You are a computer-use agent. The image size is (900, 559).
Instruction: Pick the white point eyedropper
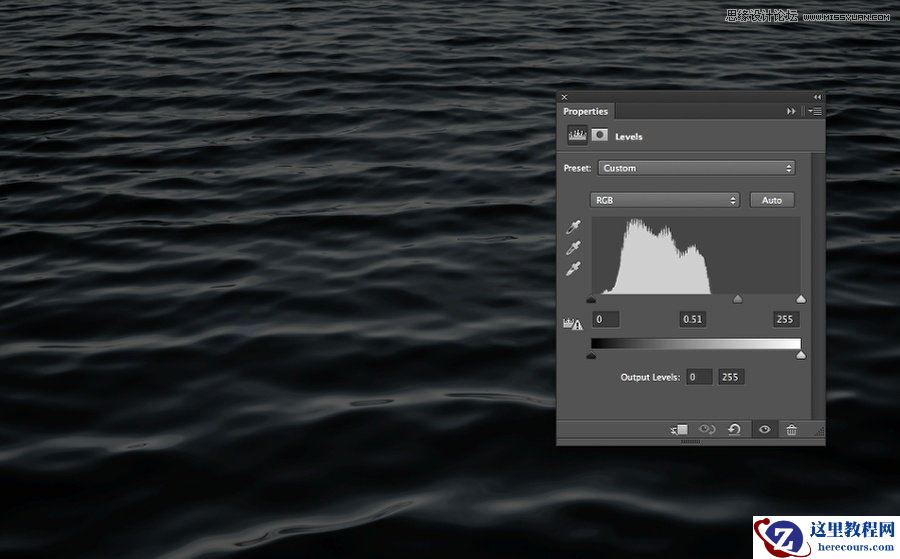tap(573, 269)
